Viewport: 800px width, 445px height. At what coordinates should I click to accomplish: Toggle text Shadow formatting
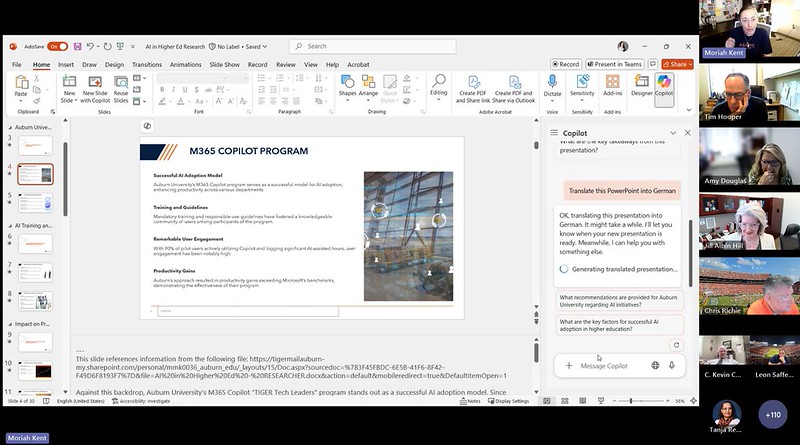tap(196, 89)
